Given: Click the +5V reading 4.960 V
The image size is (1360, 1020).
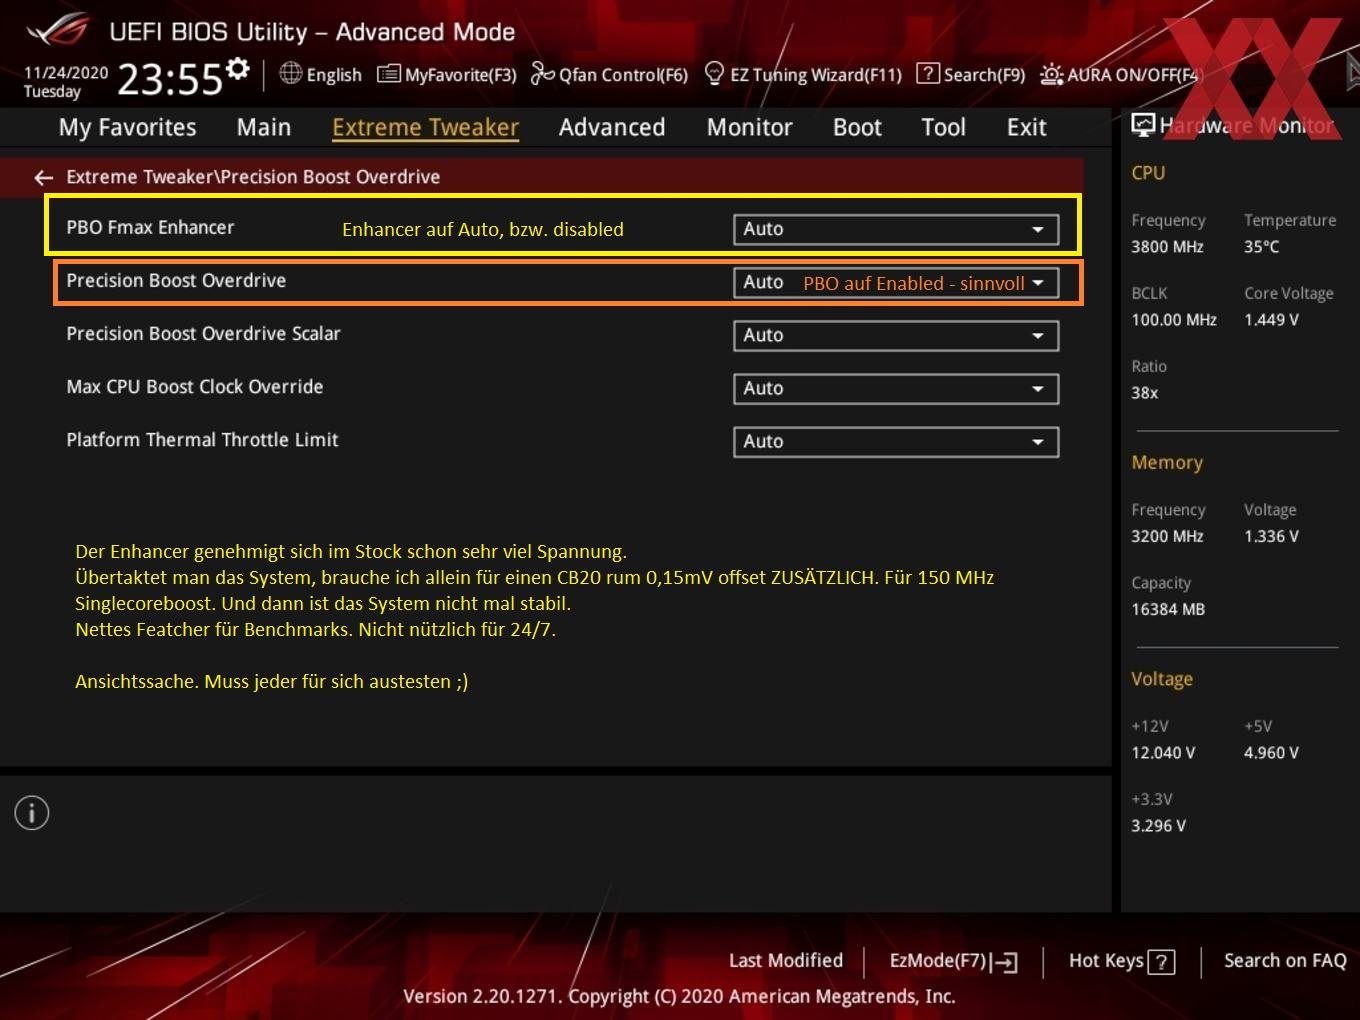Looking at the screenshot, I should (x=1271, y=752).
